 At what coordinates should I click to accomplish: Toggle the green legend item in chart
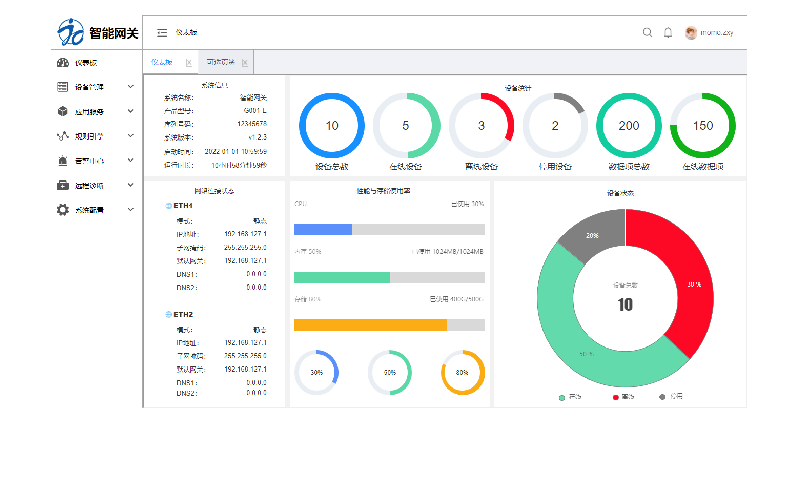pos(561,397)
